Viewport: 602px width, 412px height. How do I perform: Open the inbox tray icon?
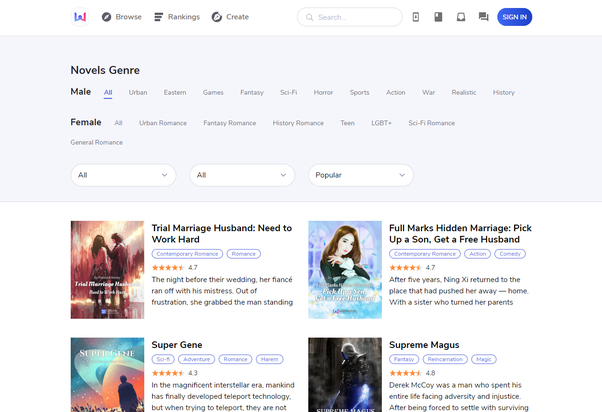(461, 17)
